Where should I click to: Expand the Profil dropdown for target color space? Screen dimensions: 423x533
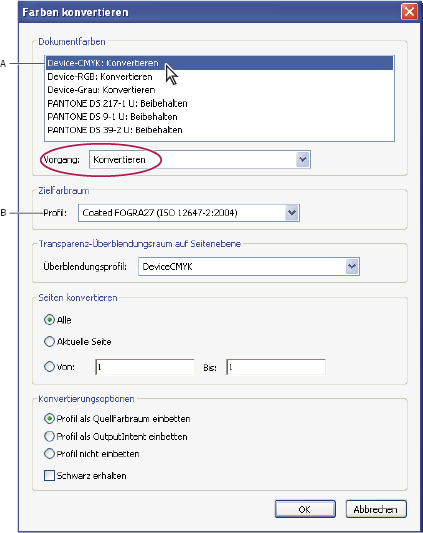(292, 213)
